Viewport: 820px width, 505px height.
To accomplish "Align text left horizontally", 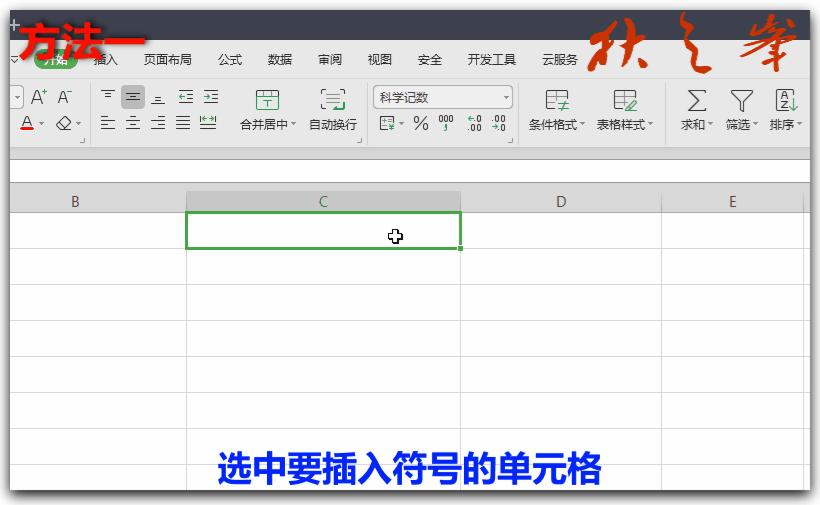I will coord(108,123).
